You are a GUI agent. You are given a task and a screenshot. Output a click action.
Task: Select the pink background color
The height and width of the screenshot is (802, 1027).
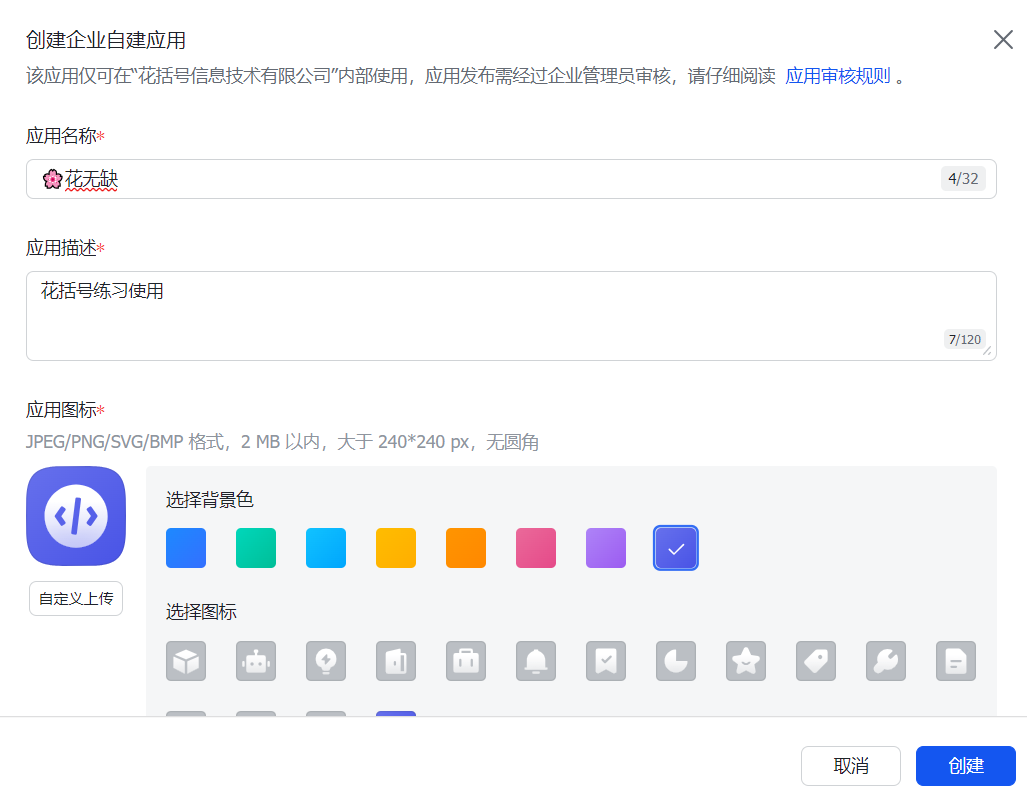536,548
